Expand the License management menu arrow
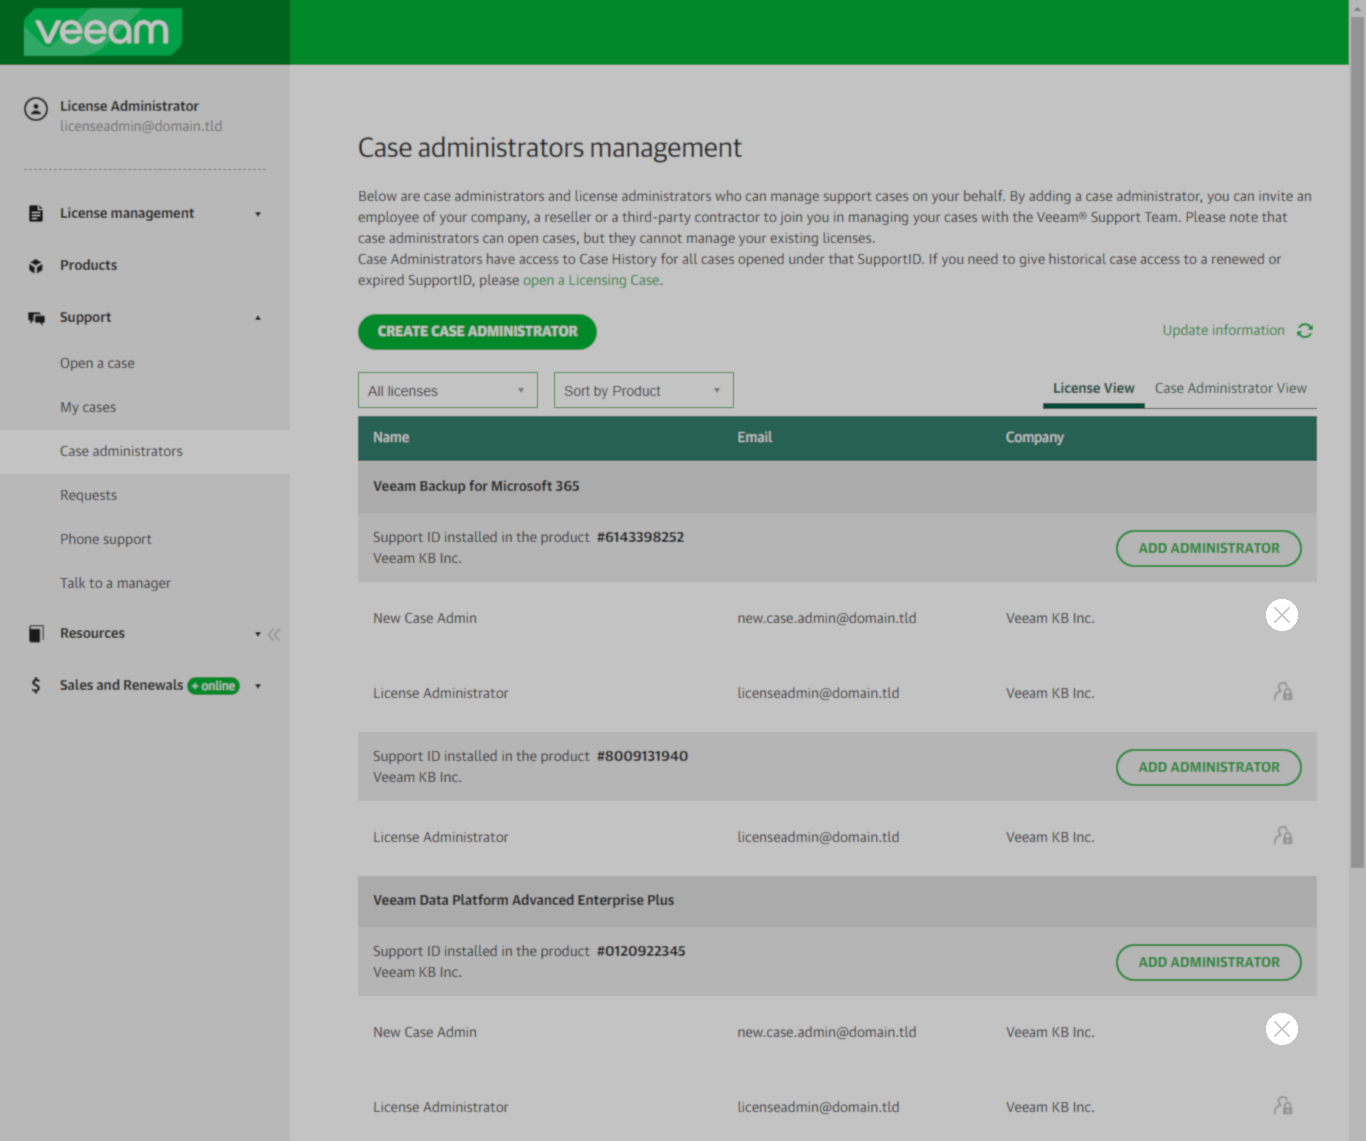Image resolution: width=1366 pixels, height=1141 pixels. pos(258,214)
